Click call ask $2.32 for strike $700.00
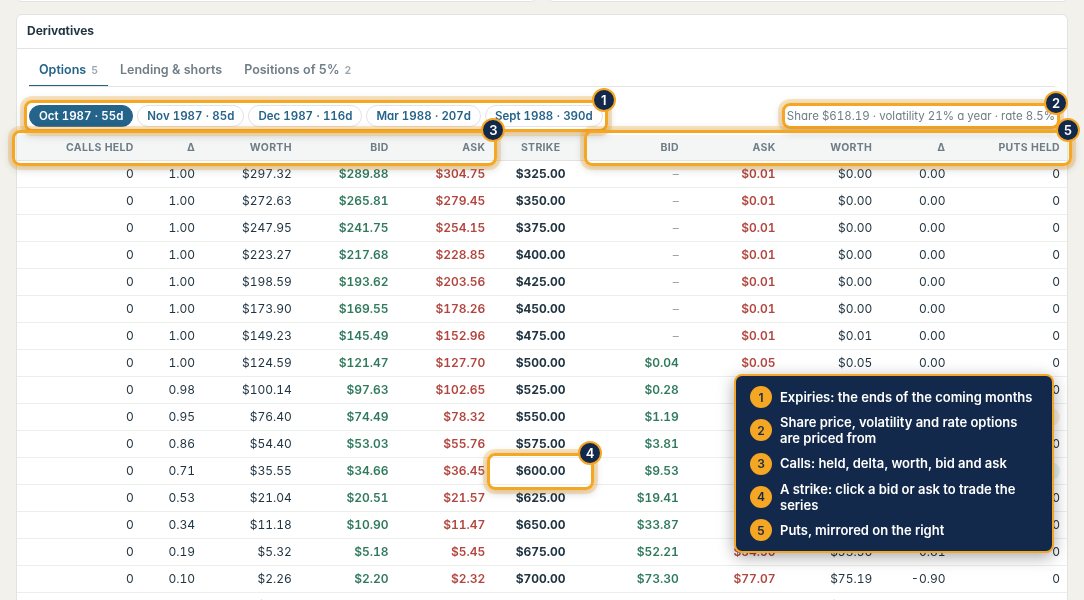The image size is (1084, 600). pos(468,578)
